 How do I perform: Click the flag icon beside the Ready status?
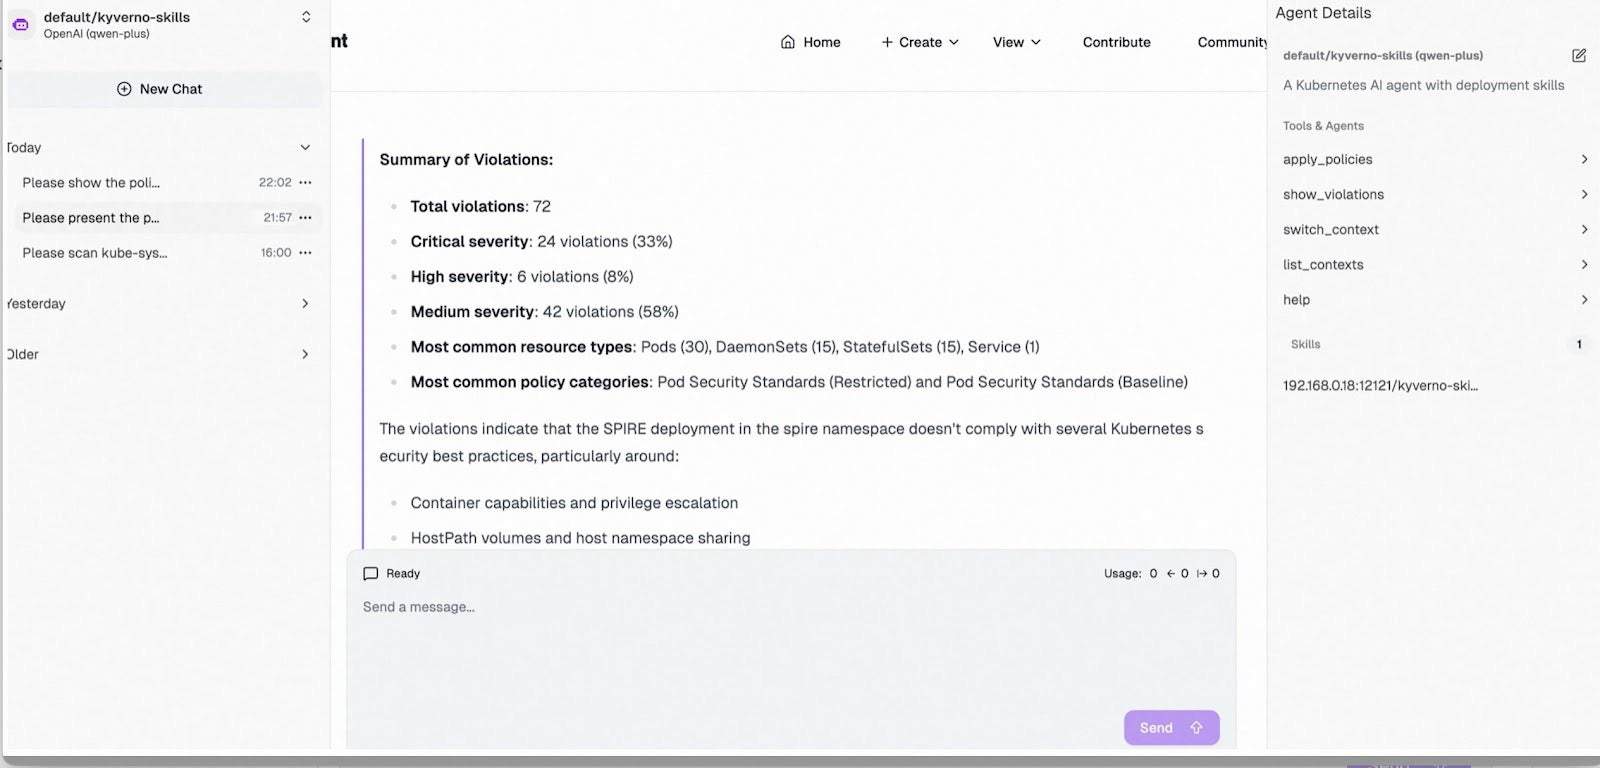pyautogui.click(x=369, y=572)
